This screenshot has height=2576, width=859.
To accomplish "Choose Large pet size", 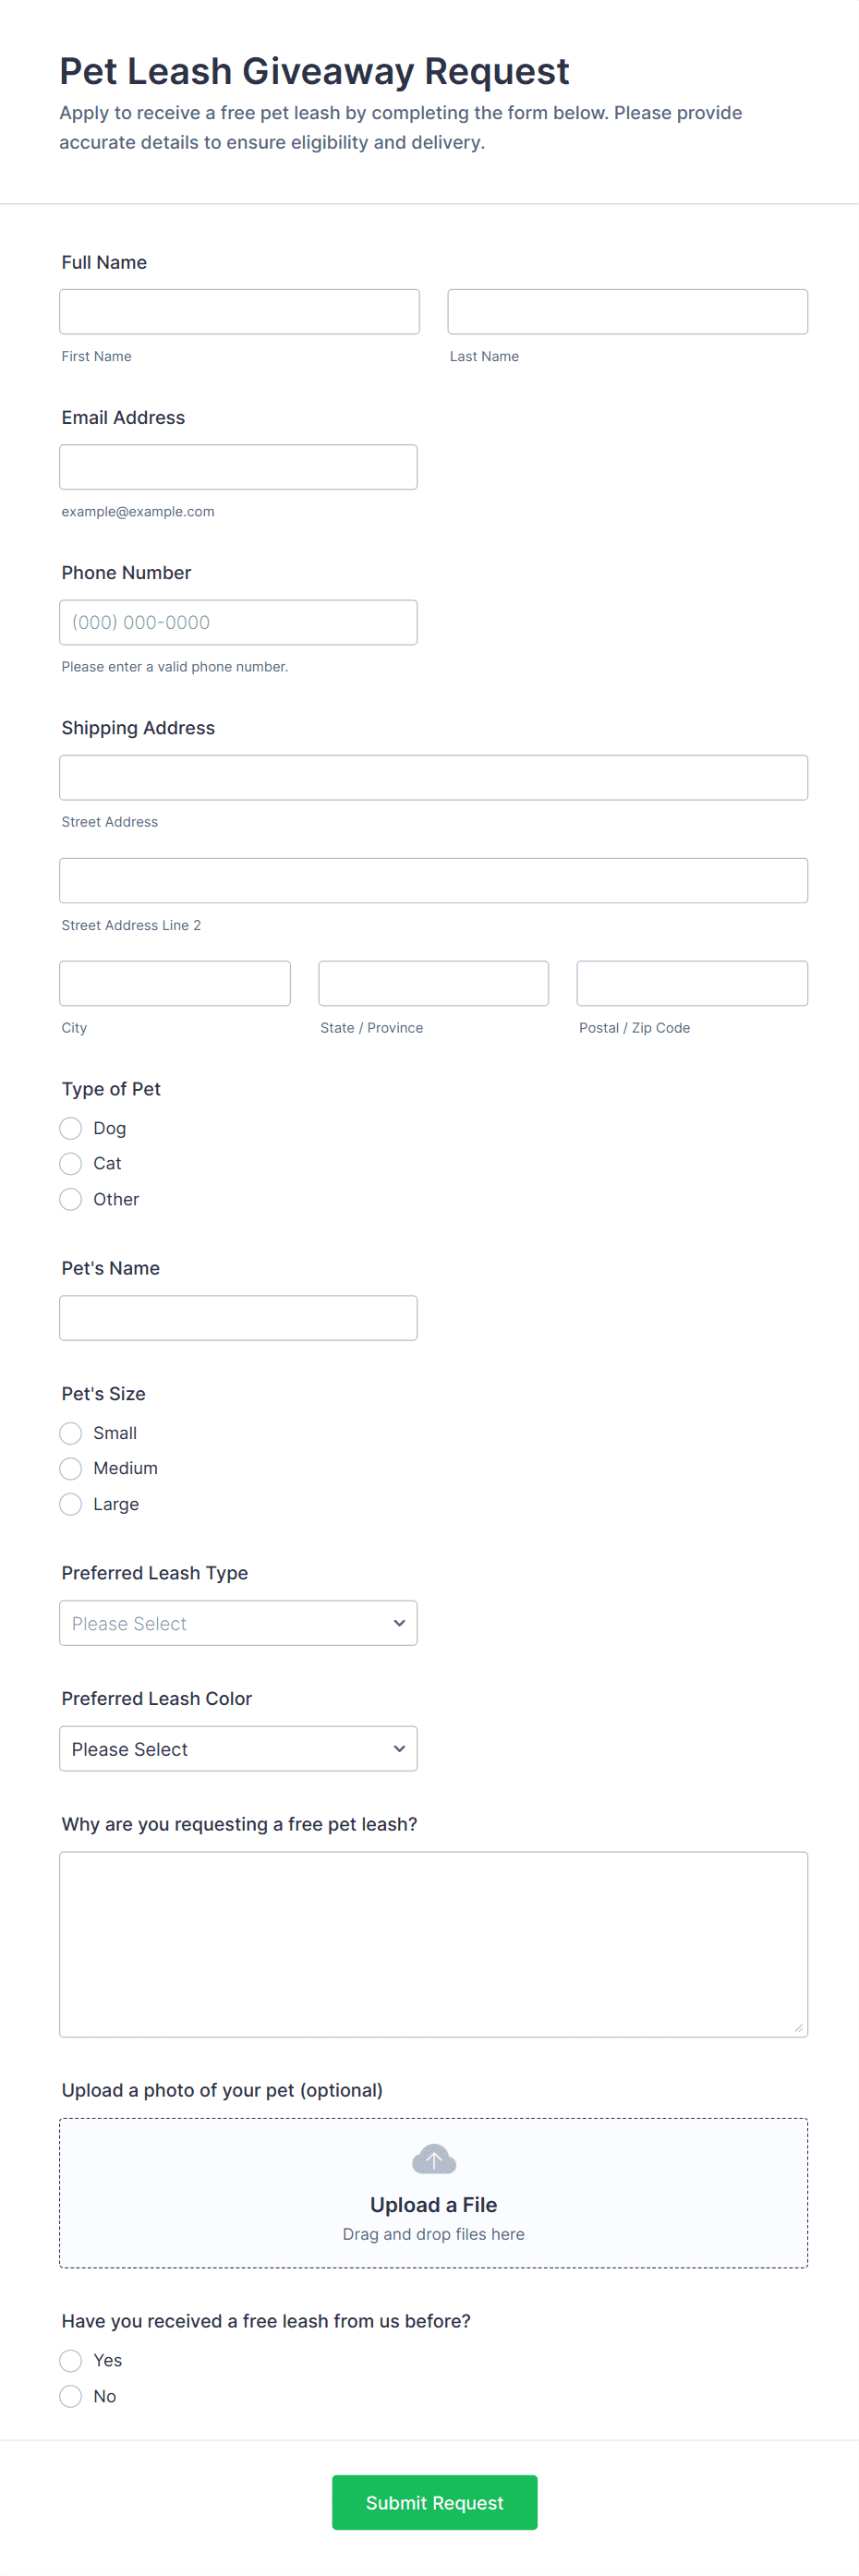I will click(71, 1504).
